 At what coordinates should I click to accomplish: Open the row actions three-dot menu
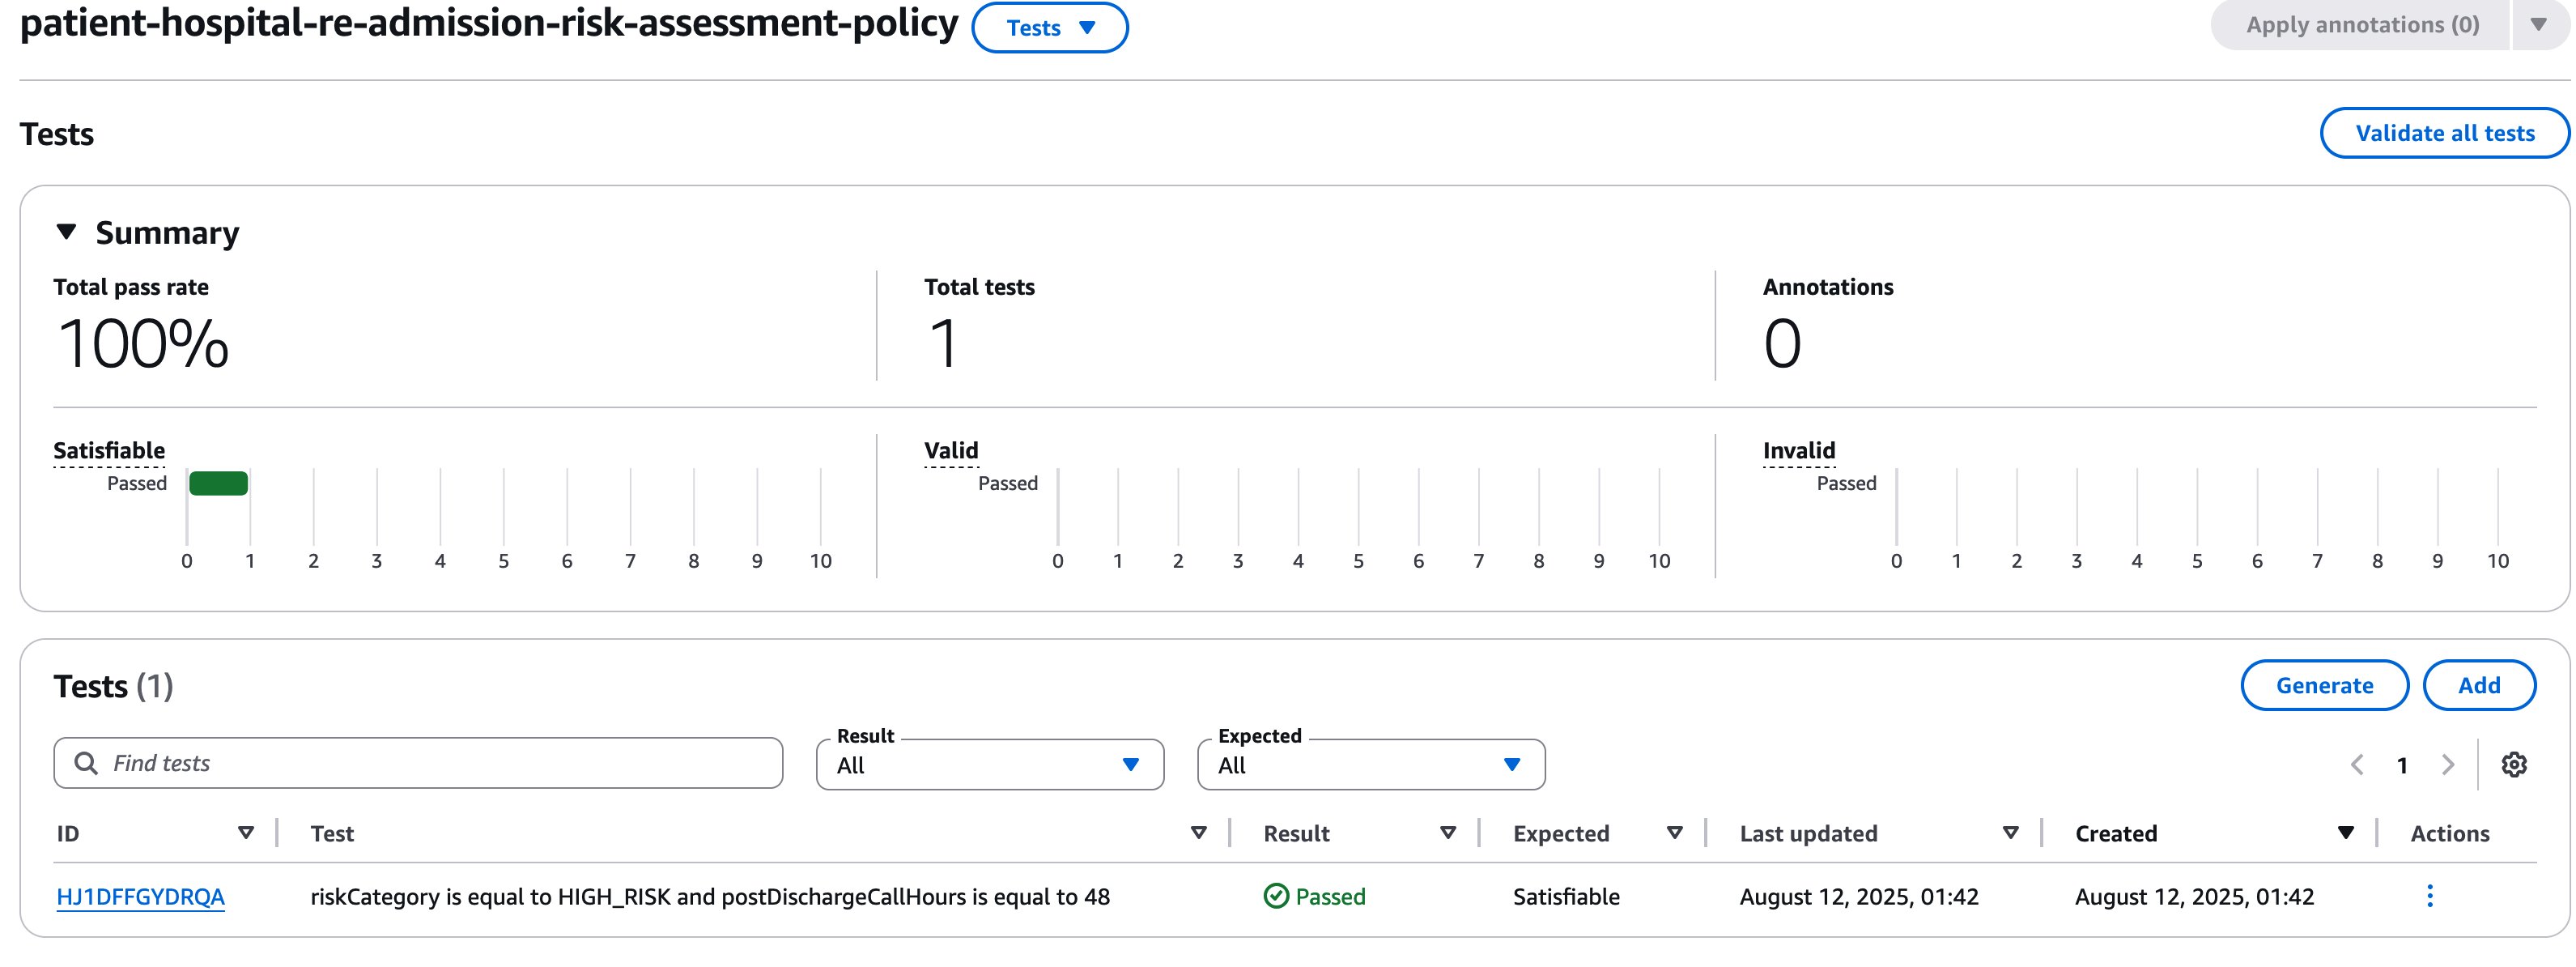(2429, 896)
